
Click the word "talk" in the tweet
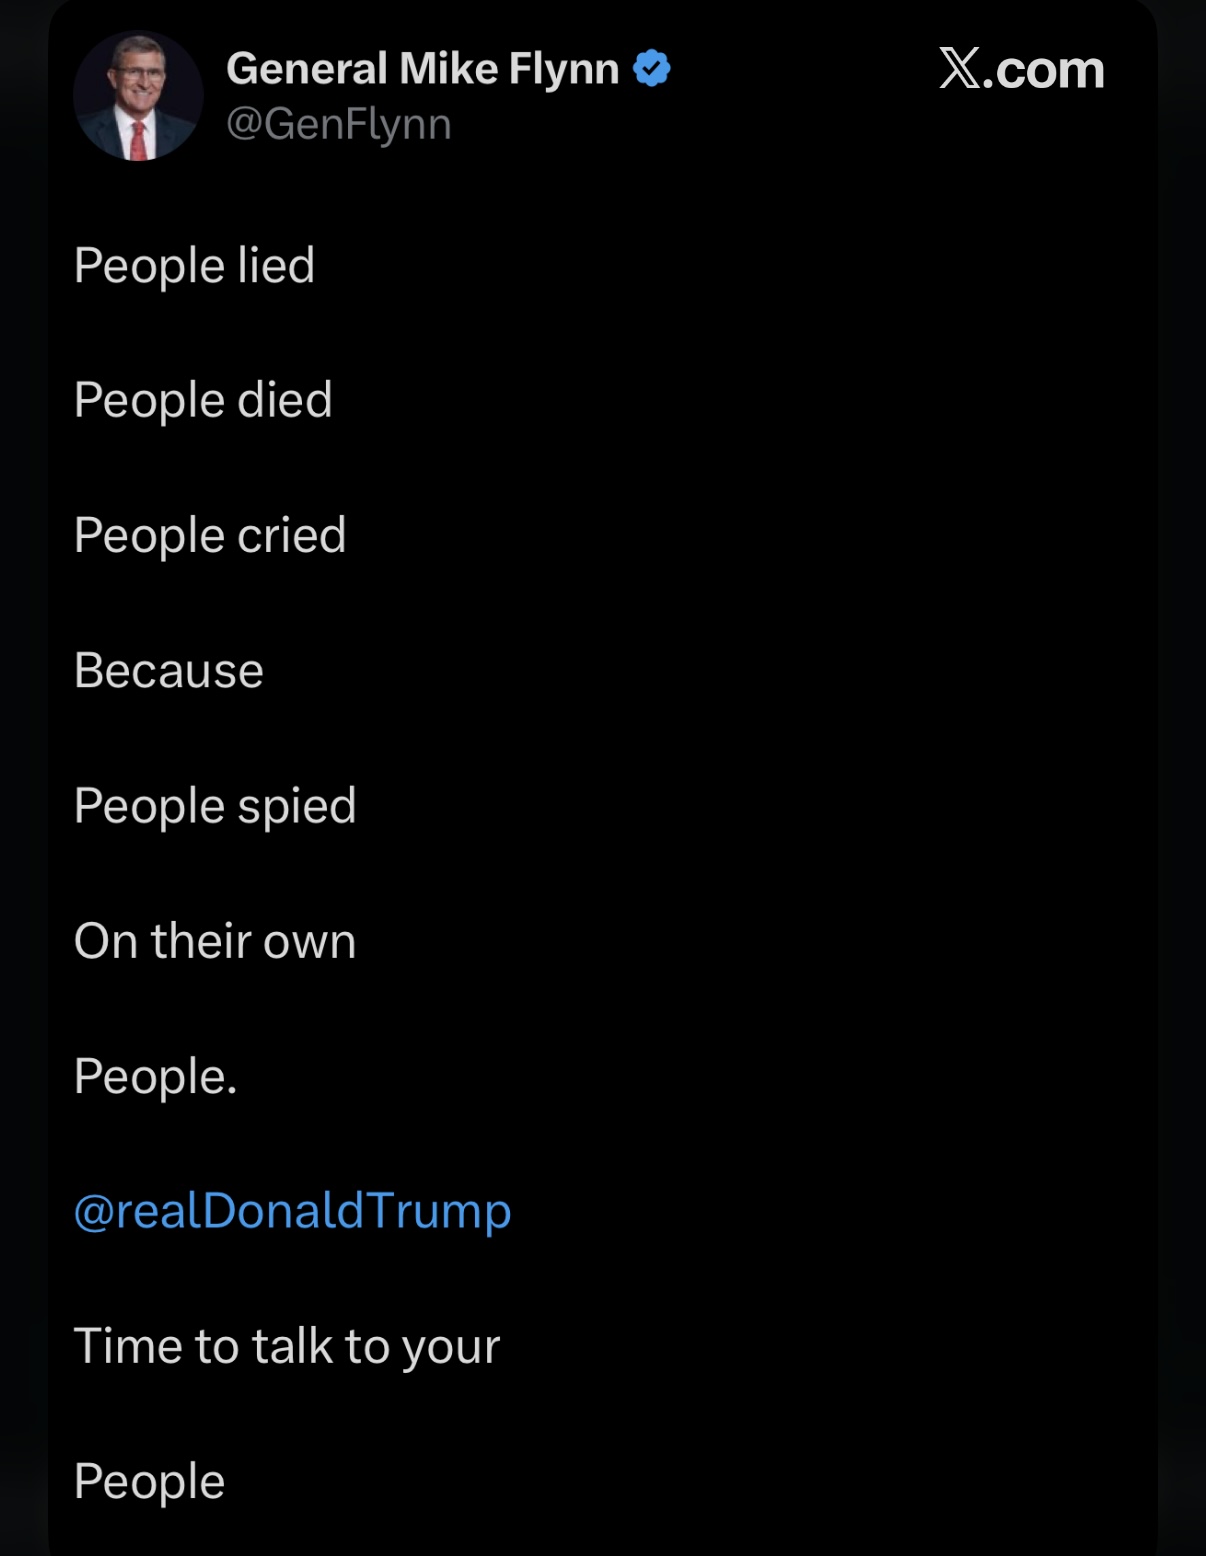pyautogui.click(x=292, y=1346)
